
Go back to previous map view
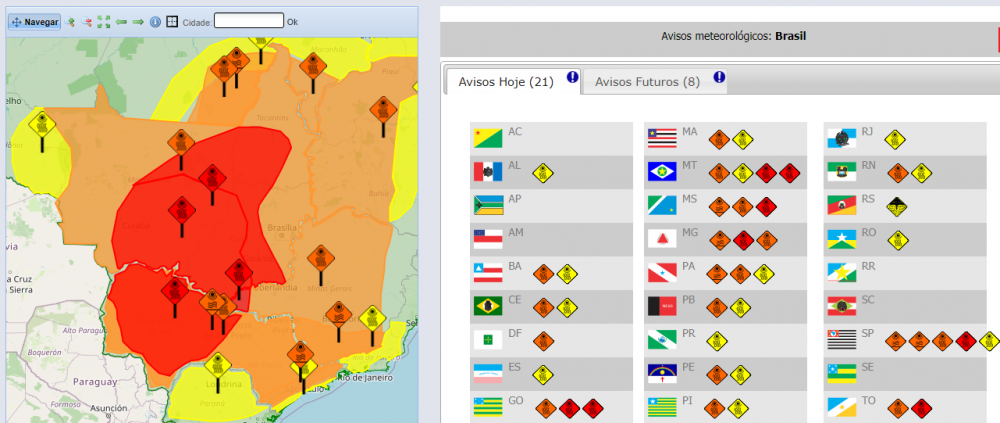(x=121, y=22)
